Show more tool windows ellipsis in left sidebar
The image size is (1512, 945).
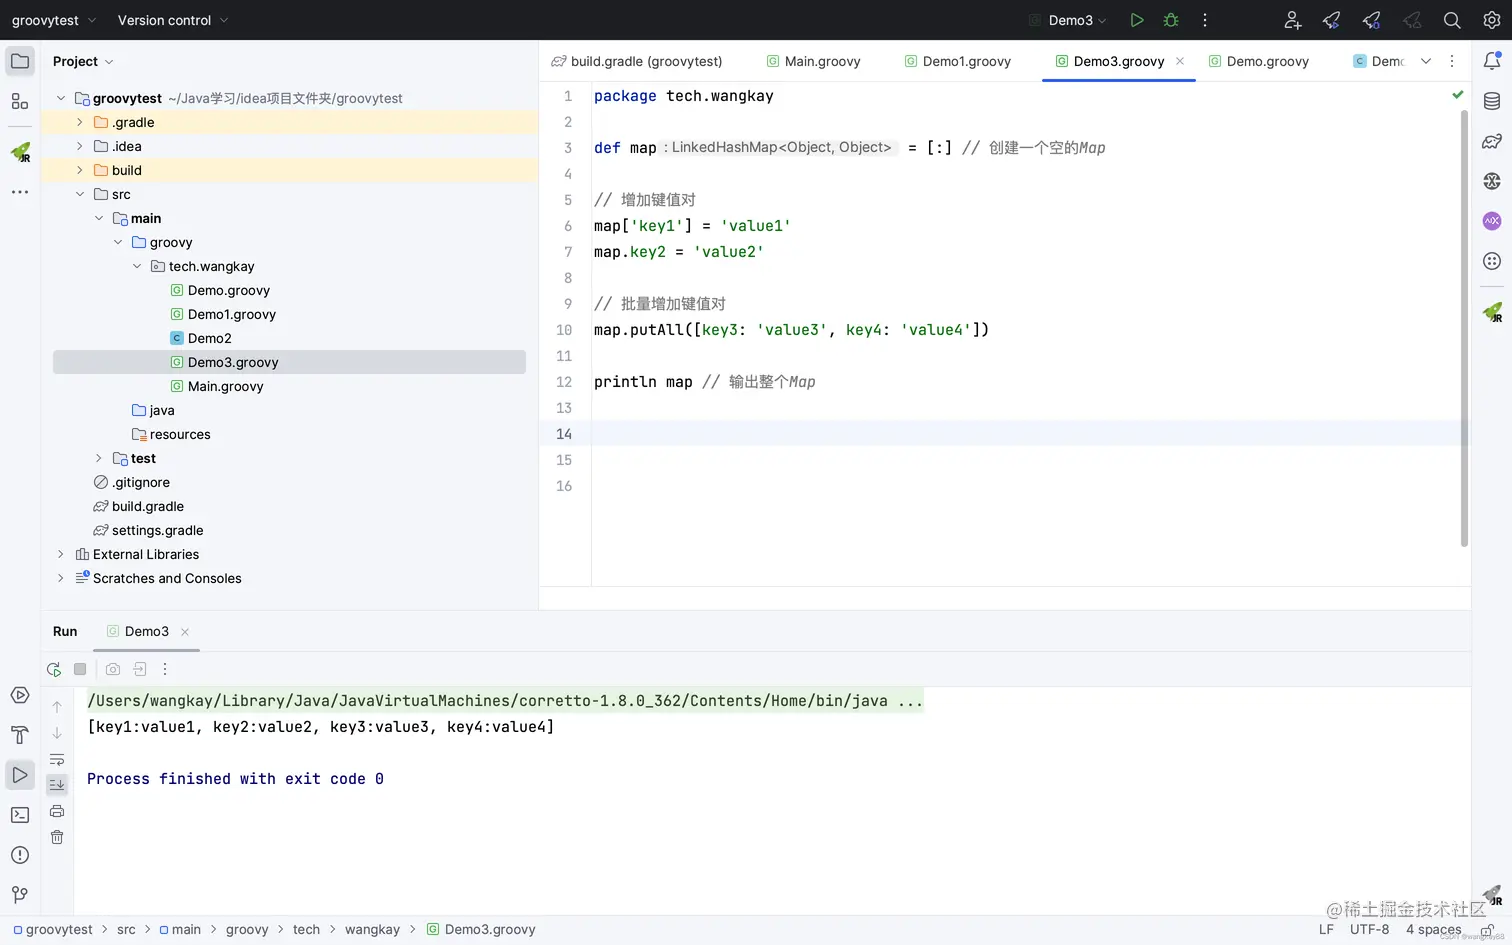20,192
